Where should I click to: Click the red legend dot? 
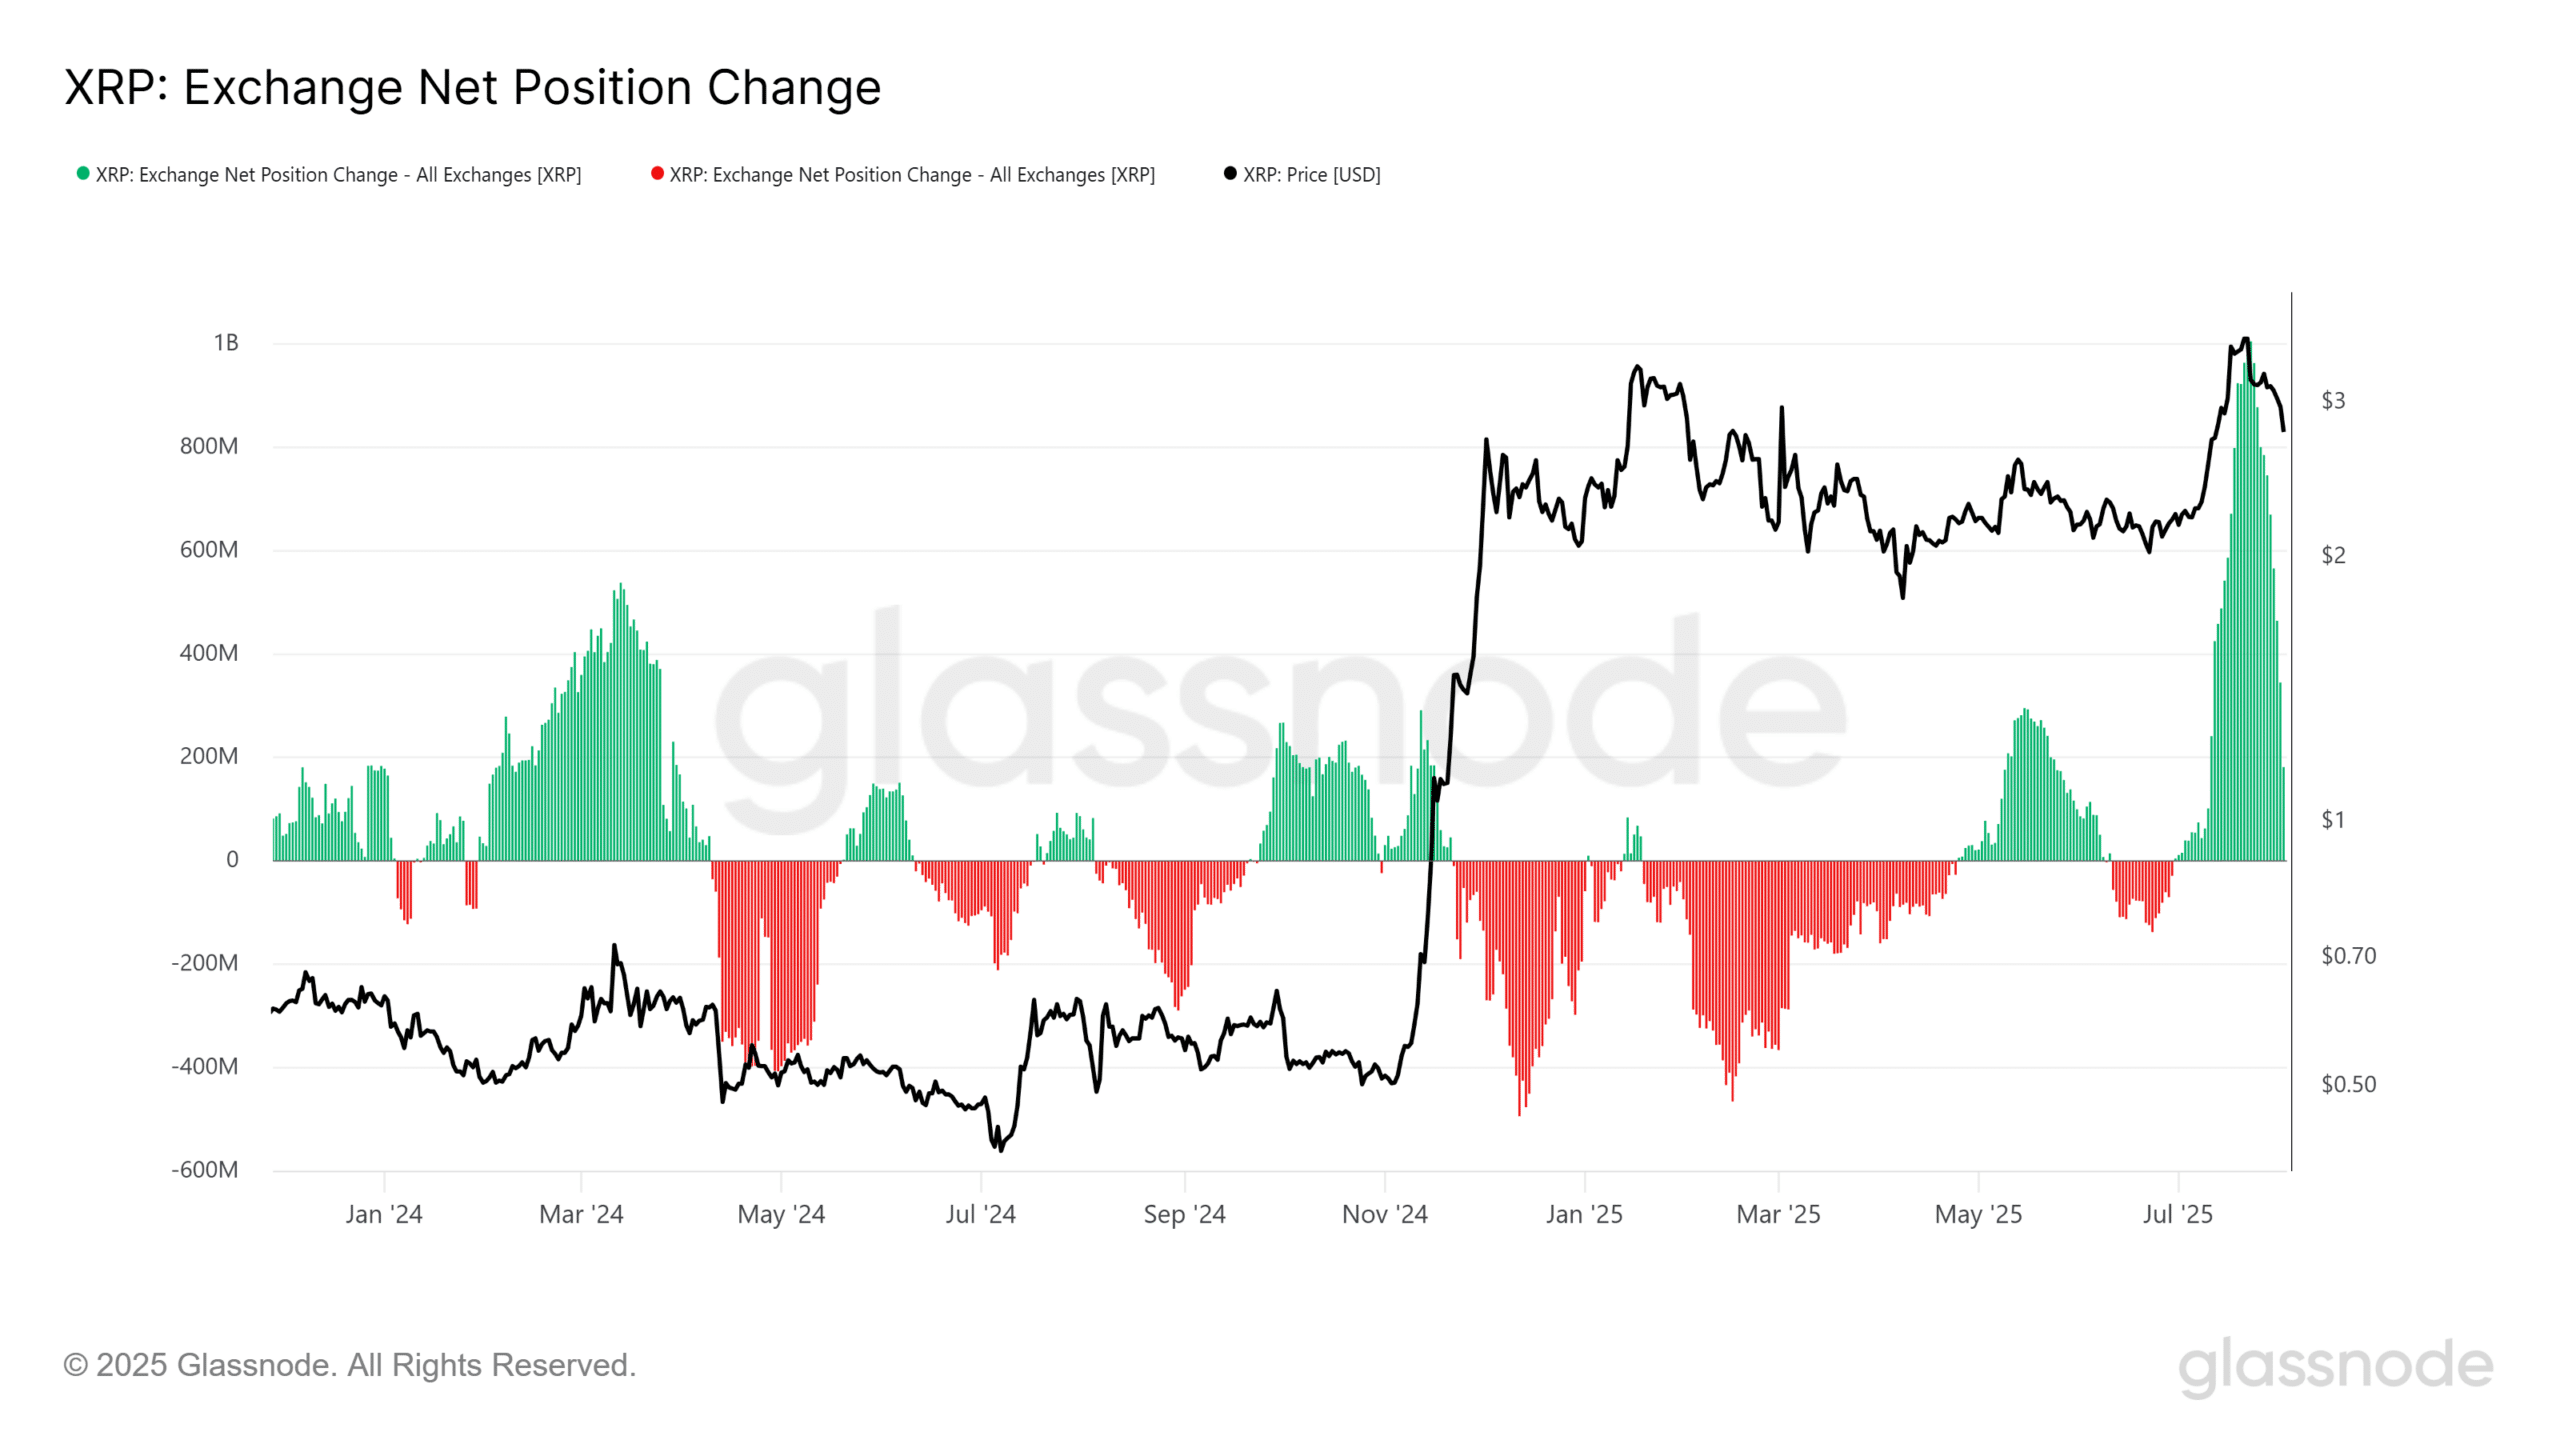(x=657, y=174)
